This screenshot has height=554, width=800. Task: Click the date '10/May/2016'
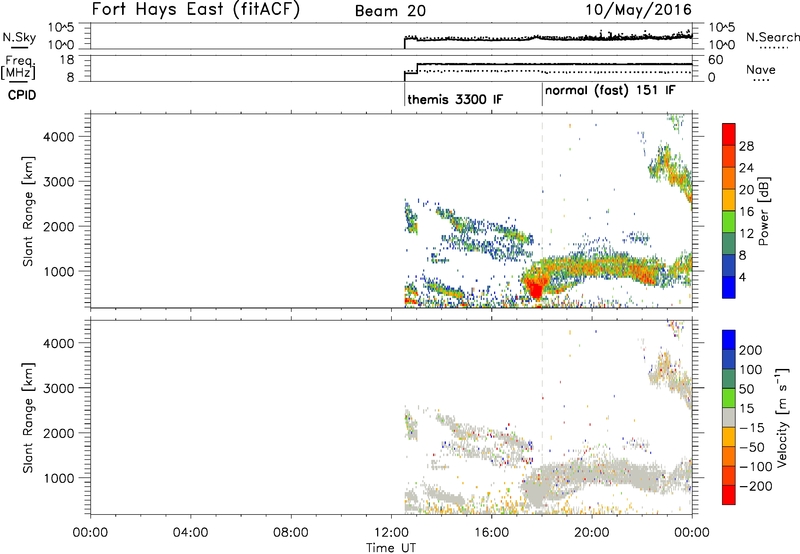tap(638, 10)
